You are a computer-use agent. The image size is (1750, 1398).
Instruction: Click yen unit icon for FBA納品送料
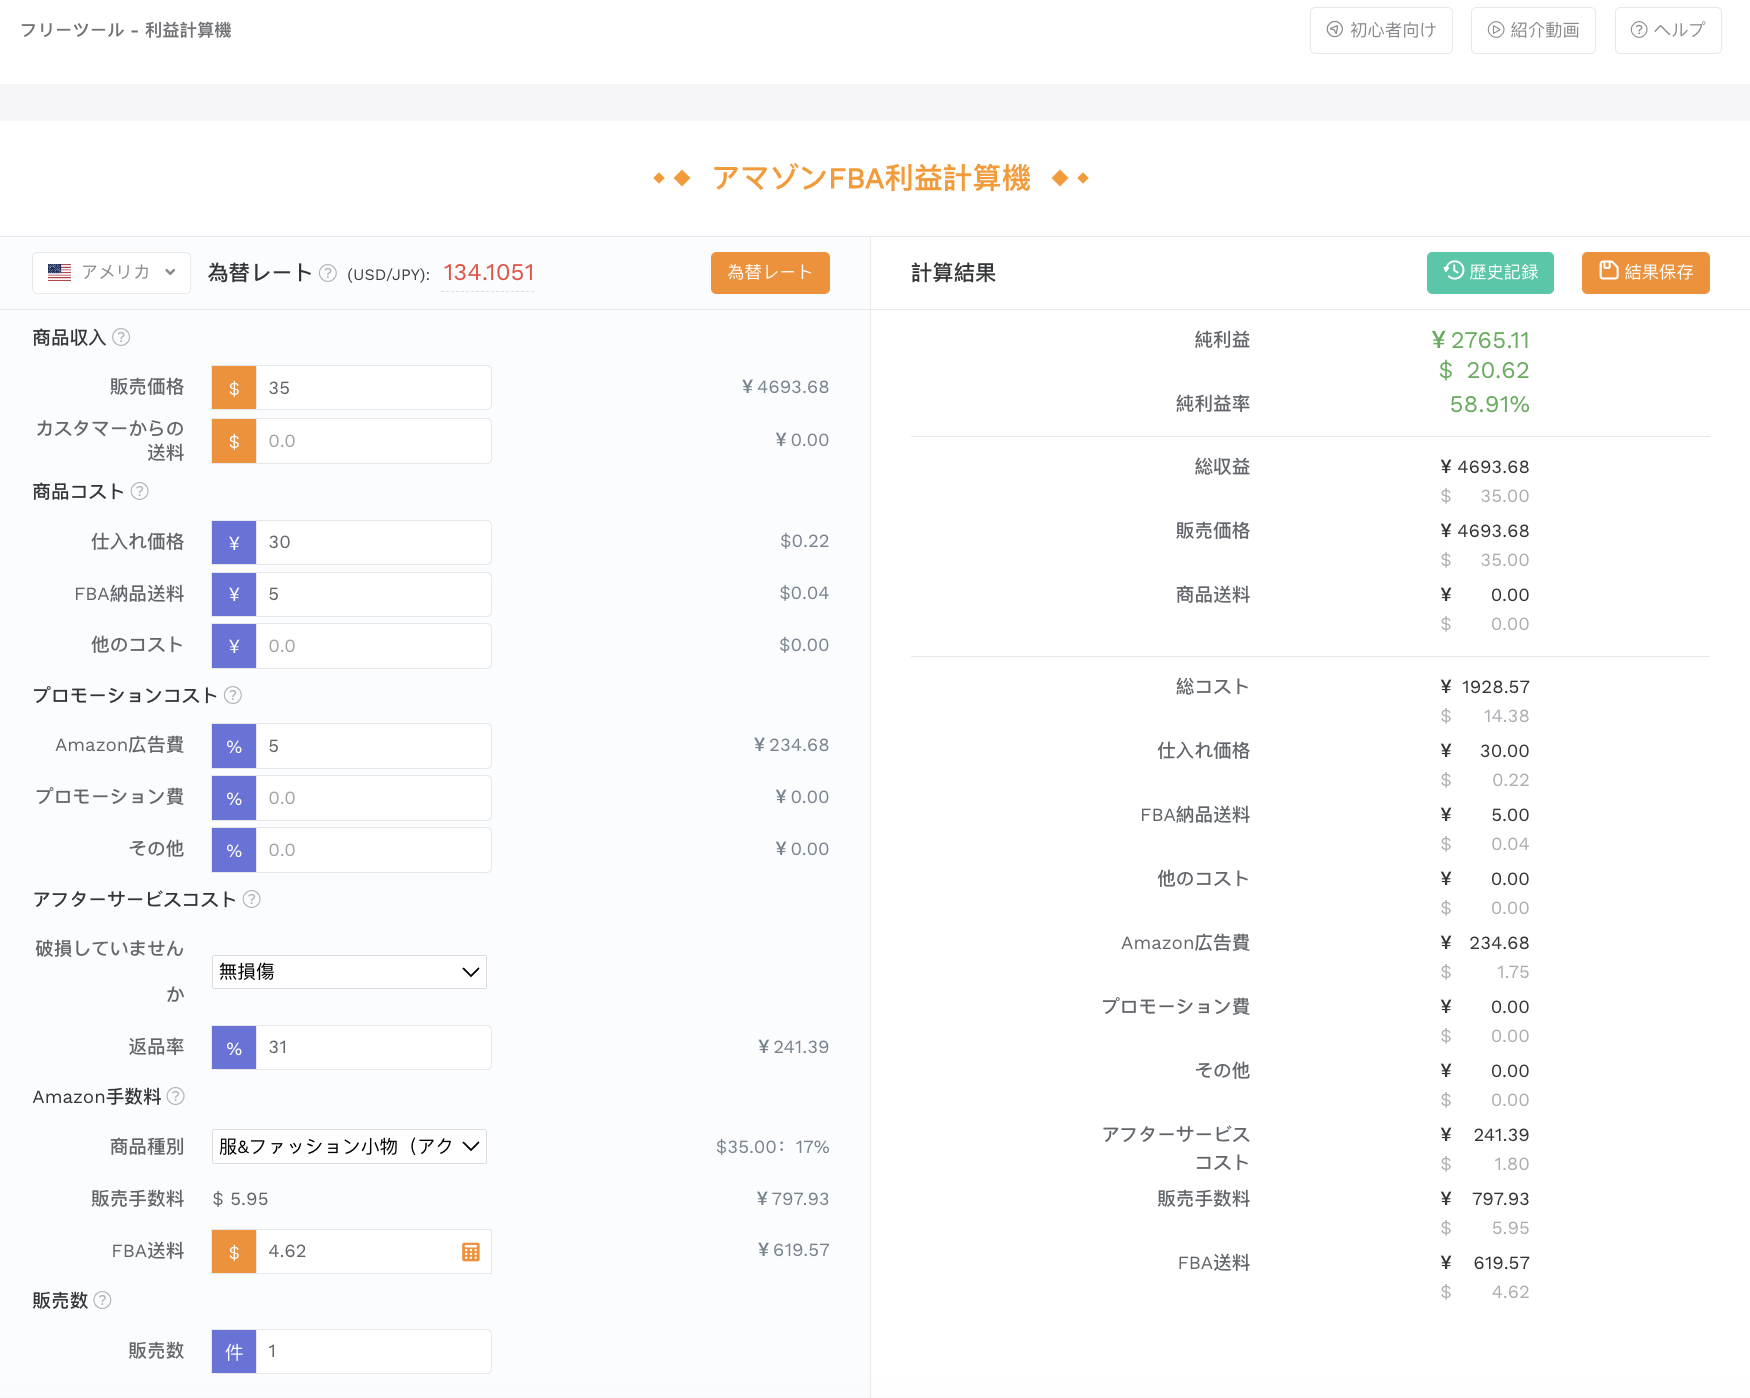click(x=234, y=594)
